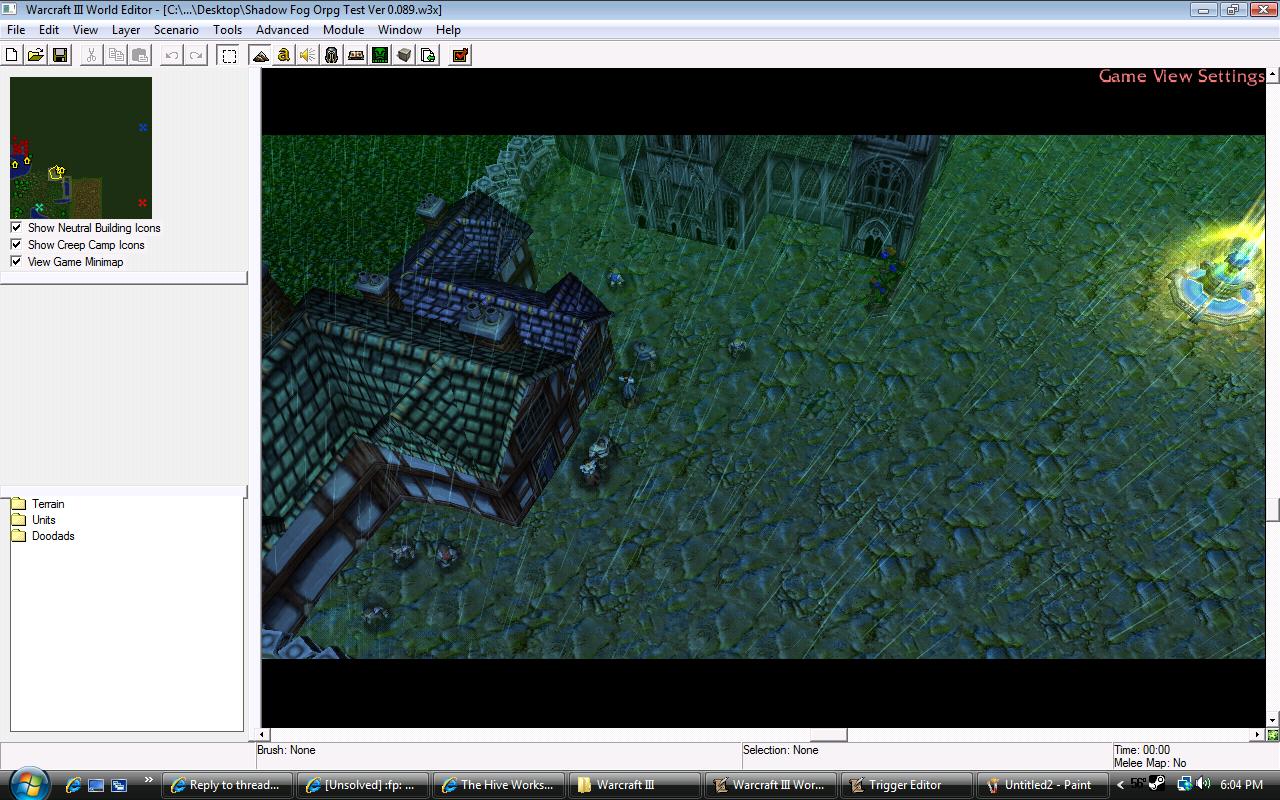Image resolution: width=1280 pixels, height=800 pixels.
Task: Click the minimap preview thumbnail
Action: pyautogui.click(x=81, y=148)
